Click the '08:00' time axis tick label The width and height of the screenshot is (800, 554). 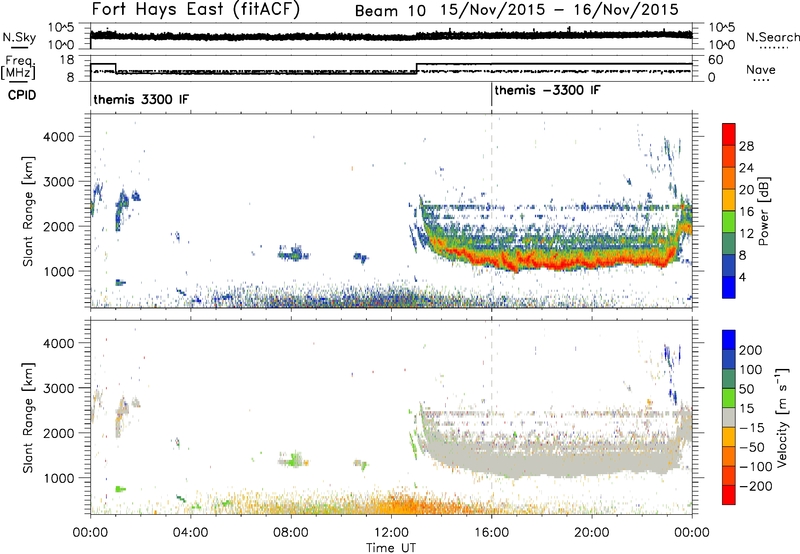pos(291,533)
